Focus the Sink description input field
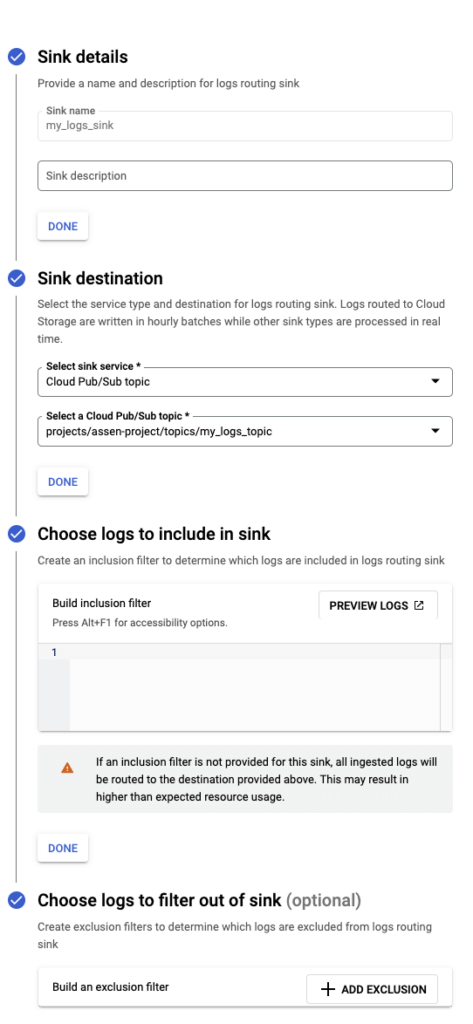Image resolution: width=473 pixels, height=1024 pixels. [x=245, y=176]
